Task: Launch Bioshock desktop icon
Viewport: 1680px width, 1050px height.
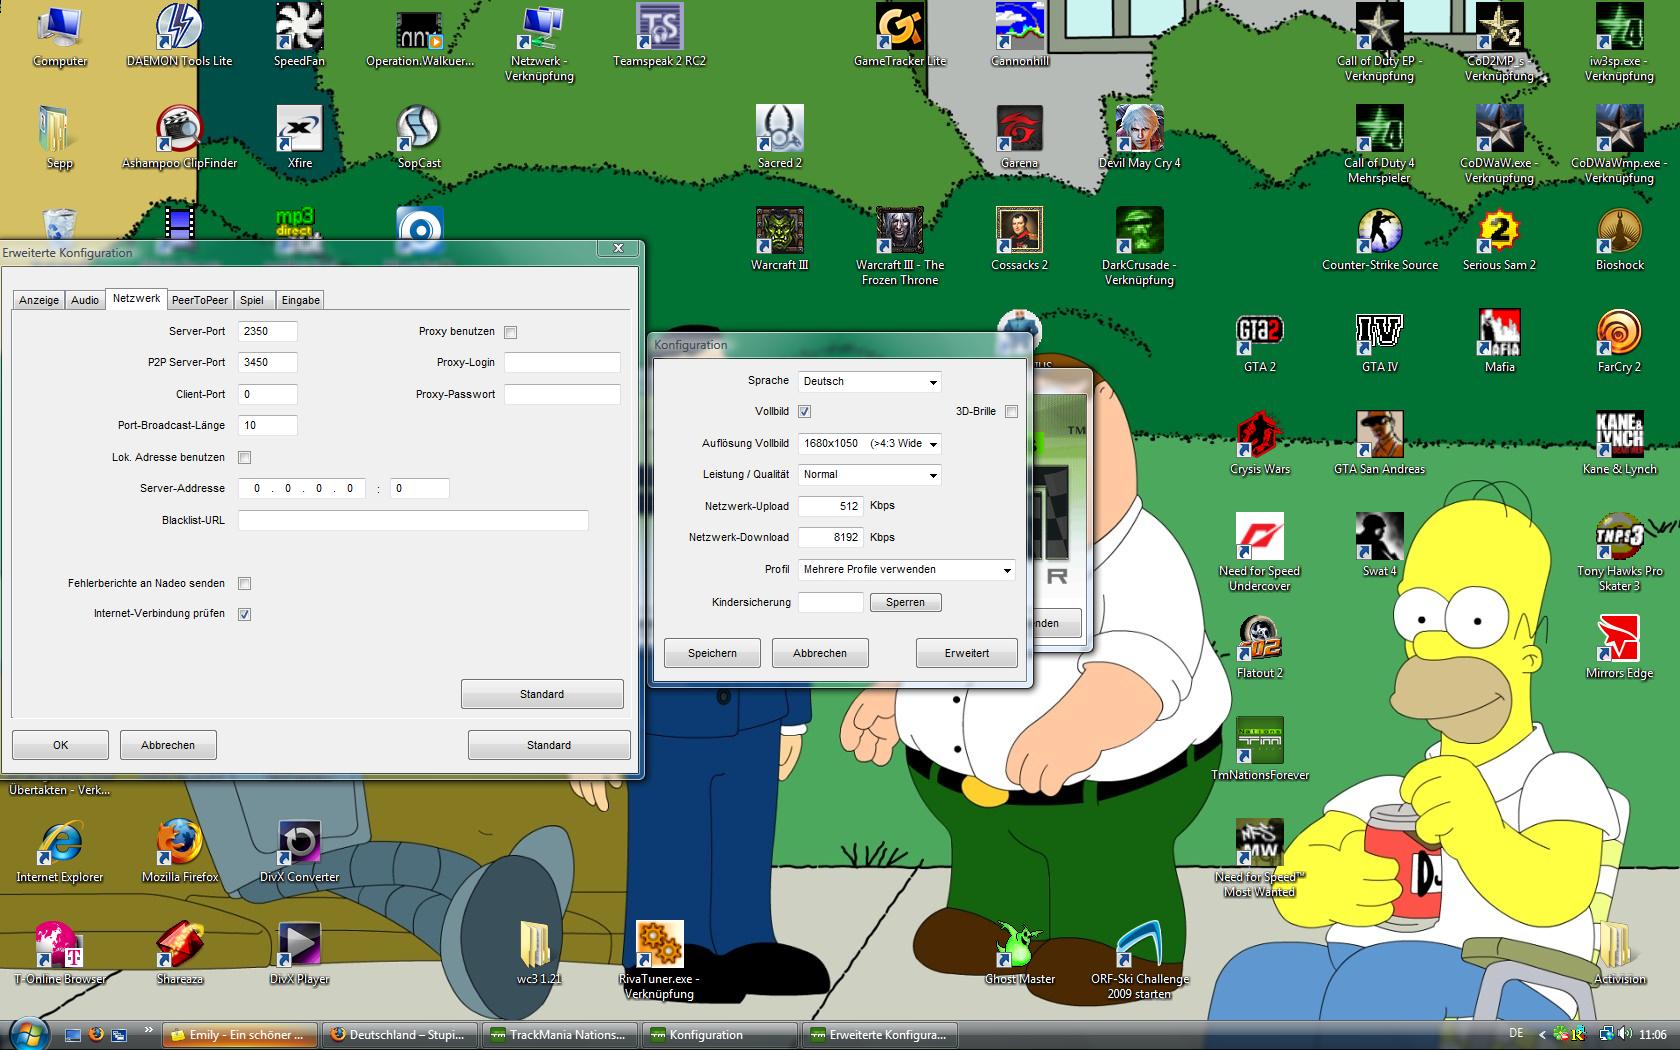Action: [1620, 240]
